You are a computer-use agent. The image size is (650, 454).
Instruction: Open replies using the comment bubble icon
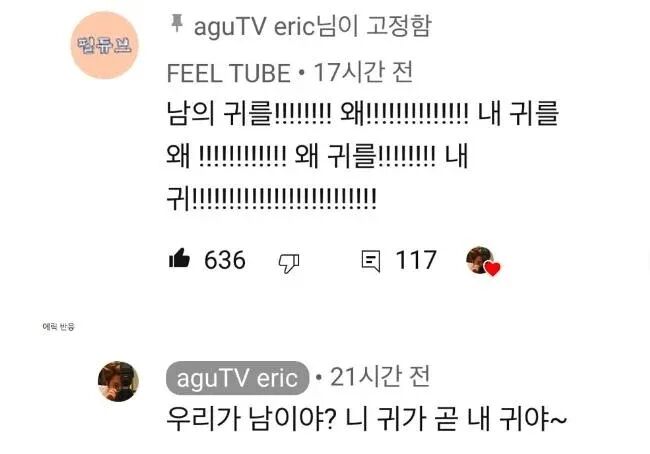click(x=371, y=261)
